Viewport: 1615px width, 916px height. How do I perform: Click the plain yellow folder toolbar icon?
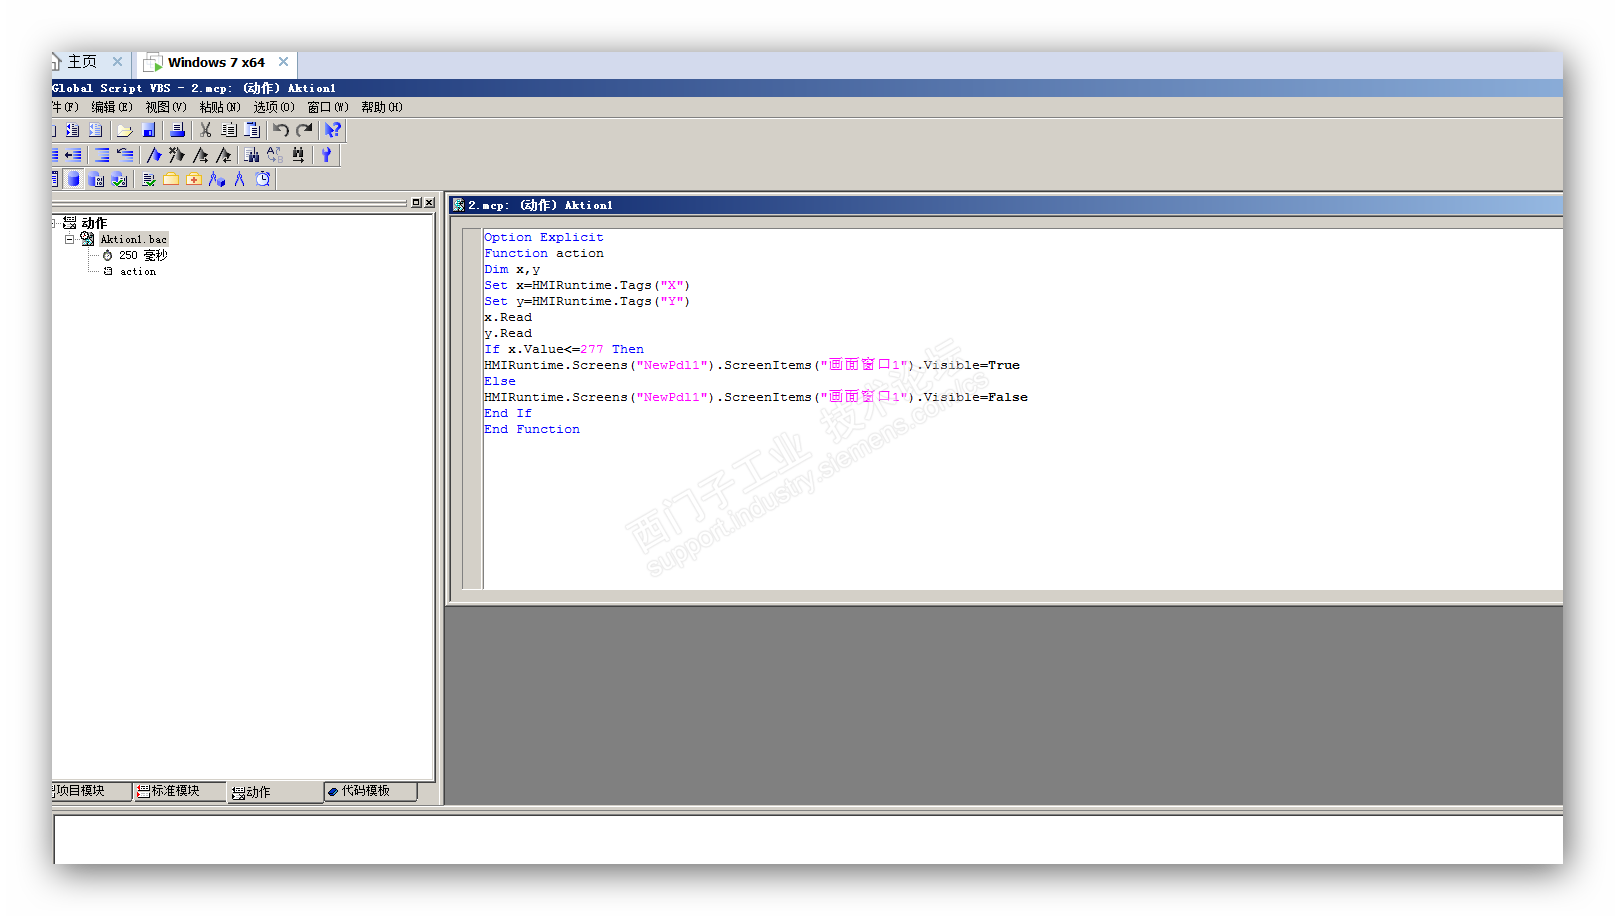(171, 179)
